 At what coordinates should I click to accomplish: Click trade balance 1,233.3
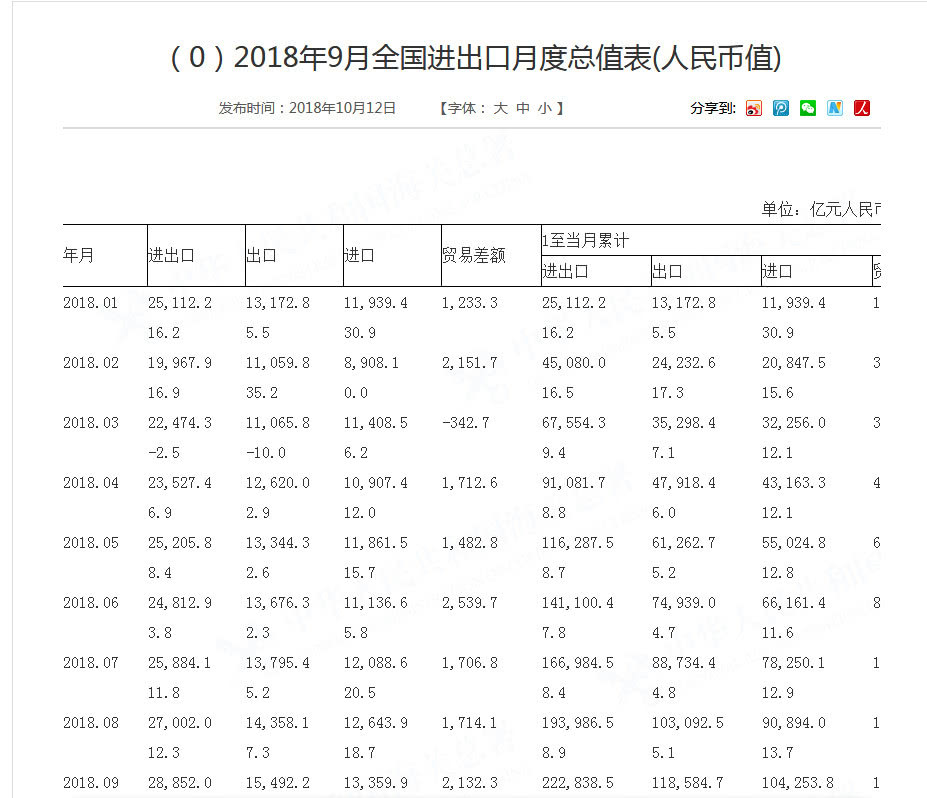(x=470, y=303)
